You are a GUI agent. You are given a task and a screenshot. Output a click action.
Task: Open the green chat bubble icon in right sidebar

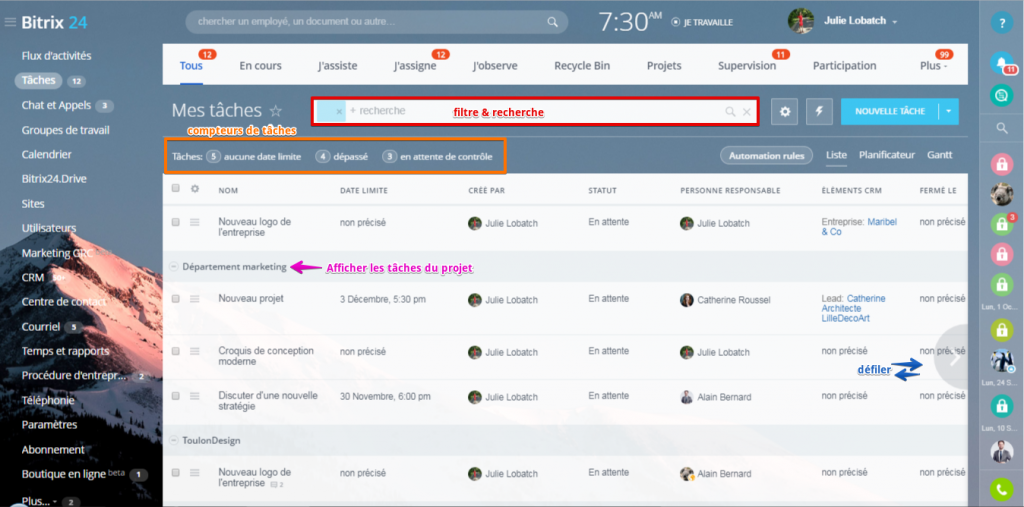point(1001,96)
